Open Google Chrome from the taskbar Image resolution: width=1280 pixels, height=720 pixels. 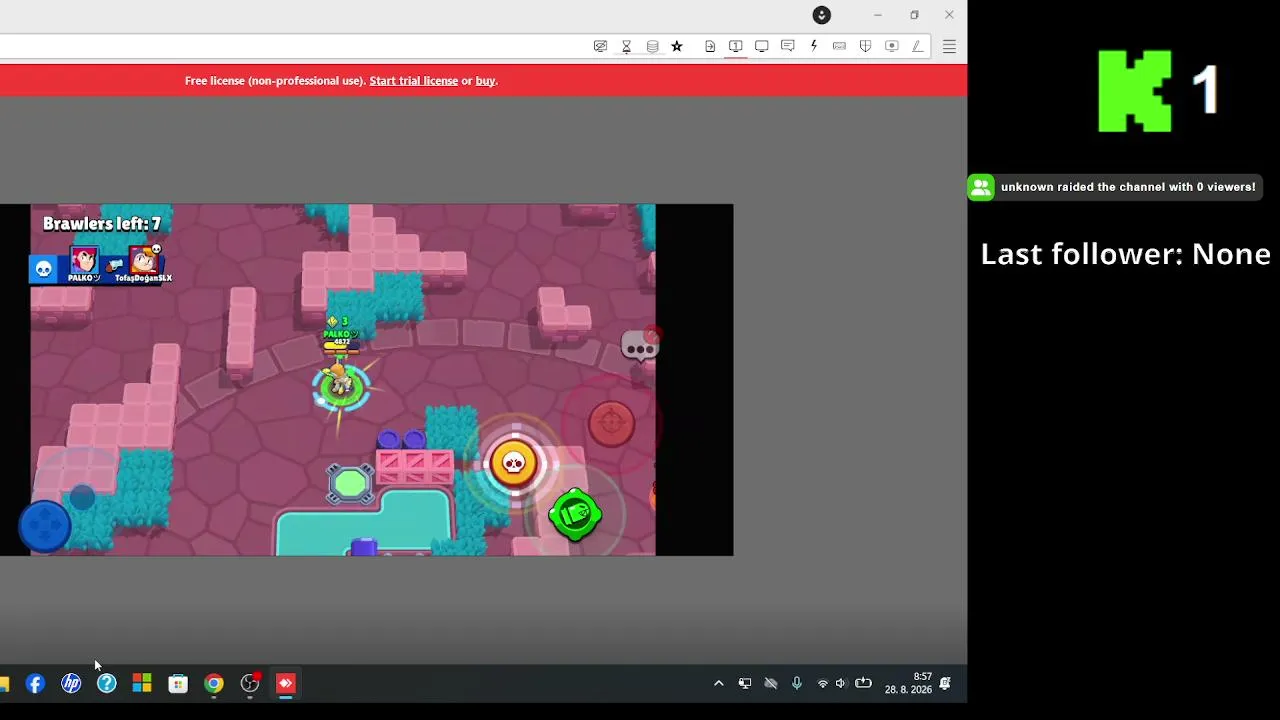[214, 684]
